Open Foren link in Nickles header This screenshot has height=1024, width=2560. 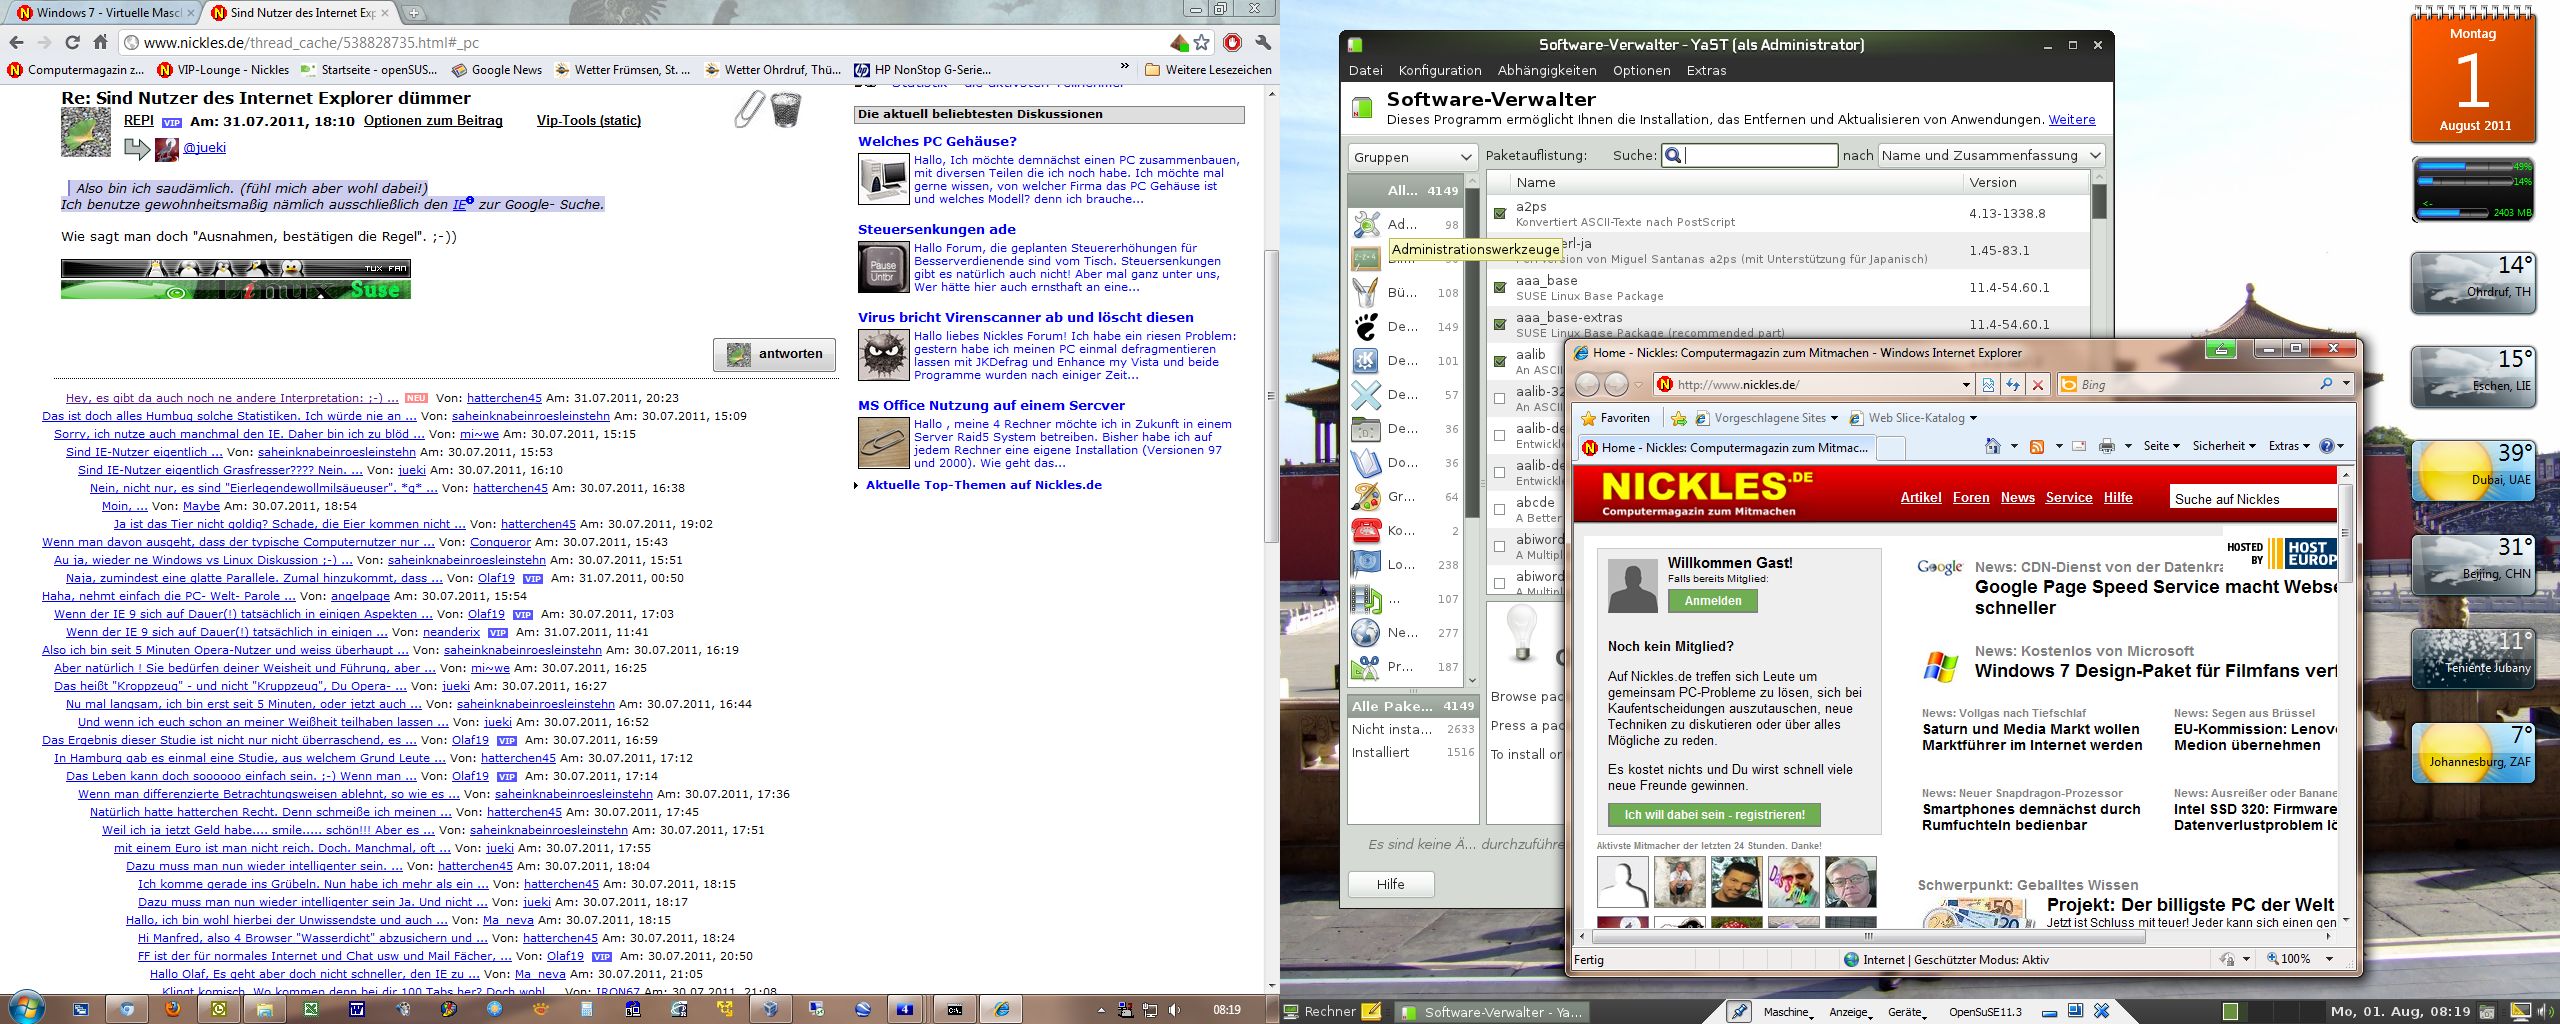click(x=1970, y=497)
